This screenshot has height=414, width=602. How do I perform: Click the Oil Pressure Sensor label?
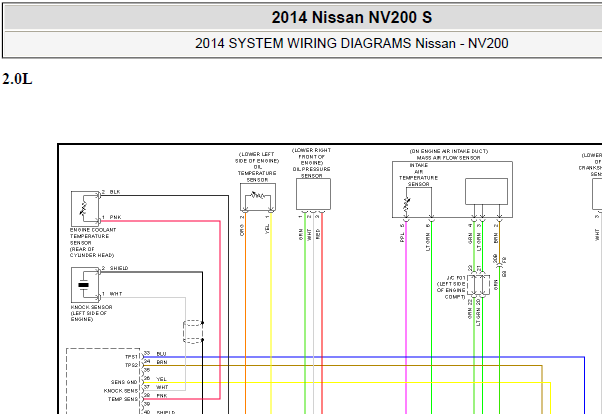tap(311, 163)
